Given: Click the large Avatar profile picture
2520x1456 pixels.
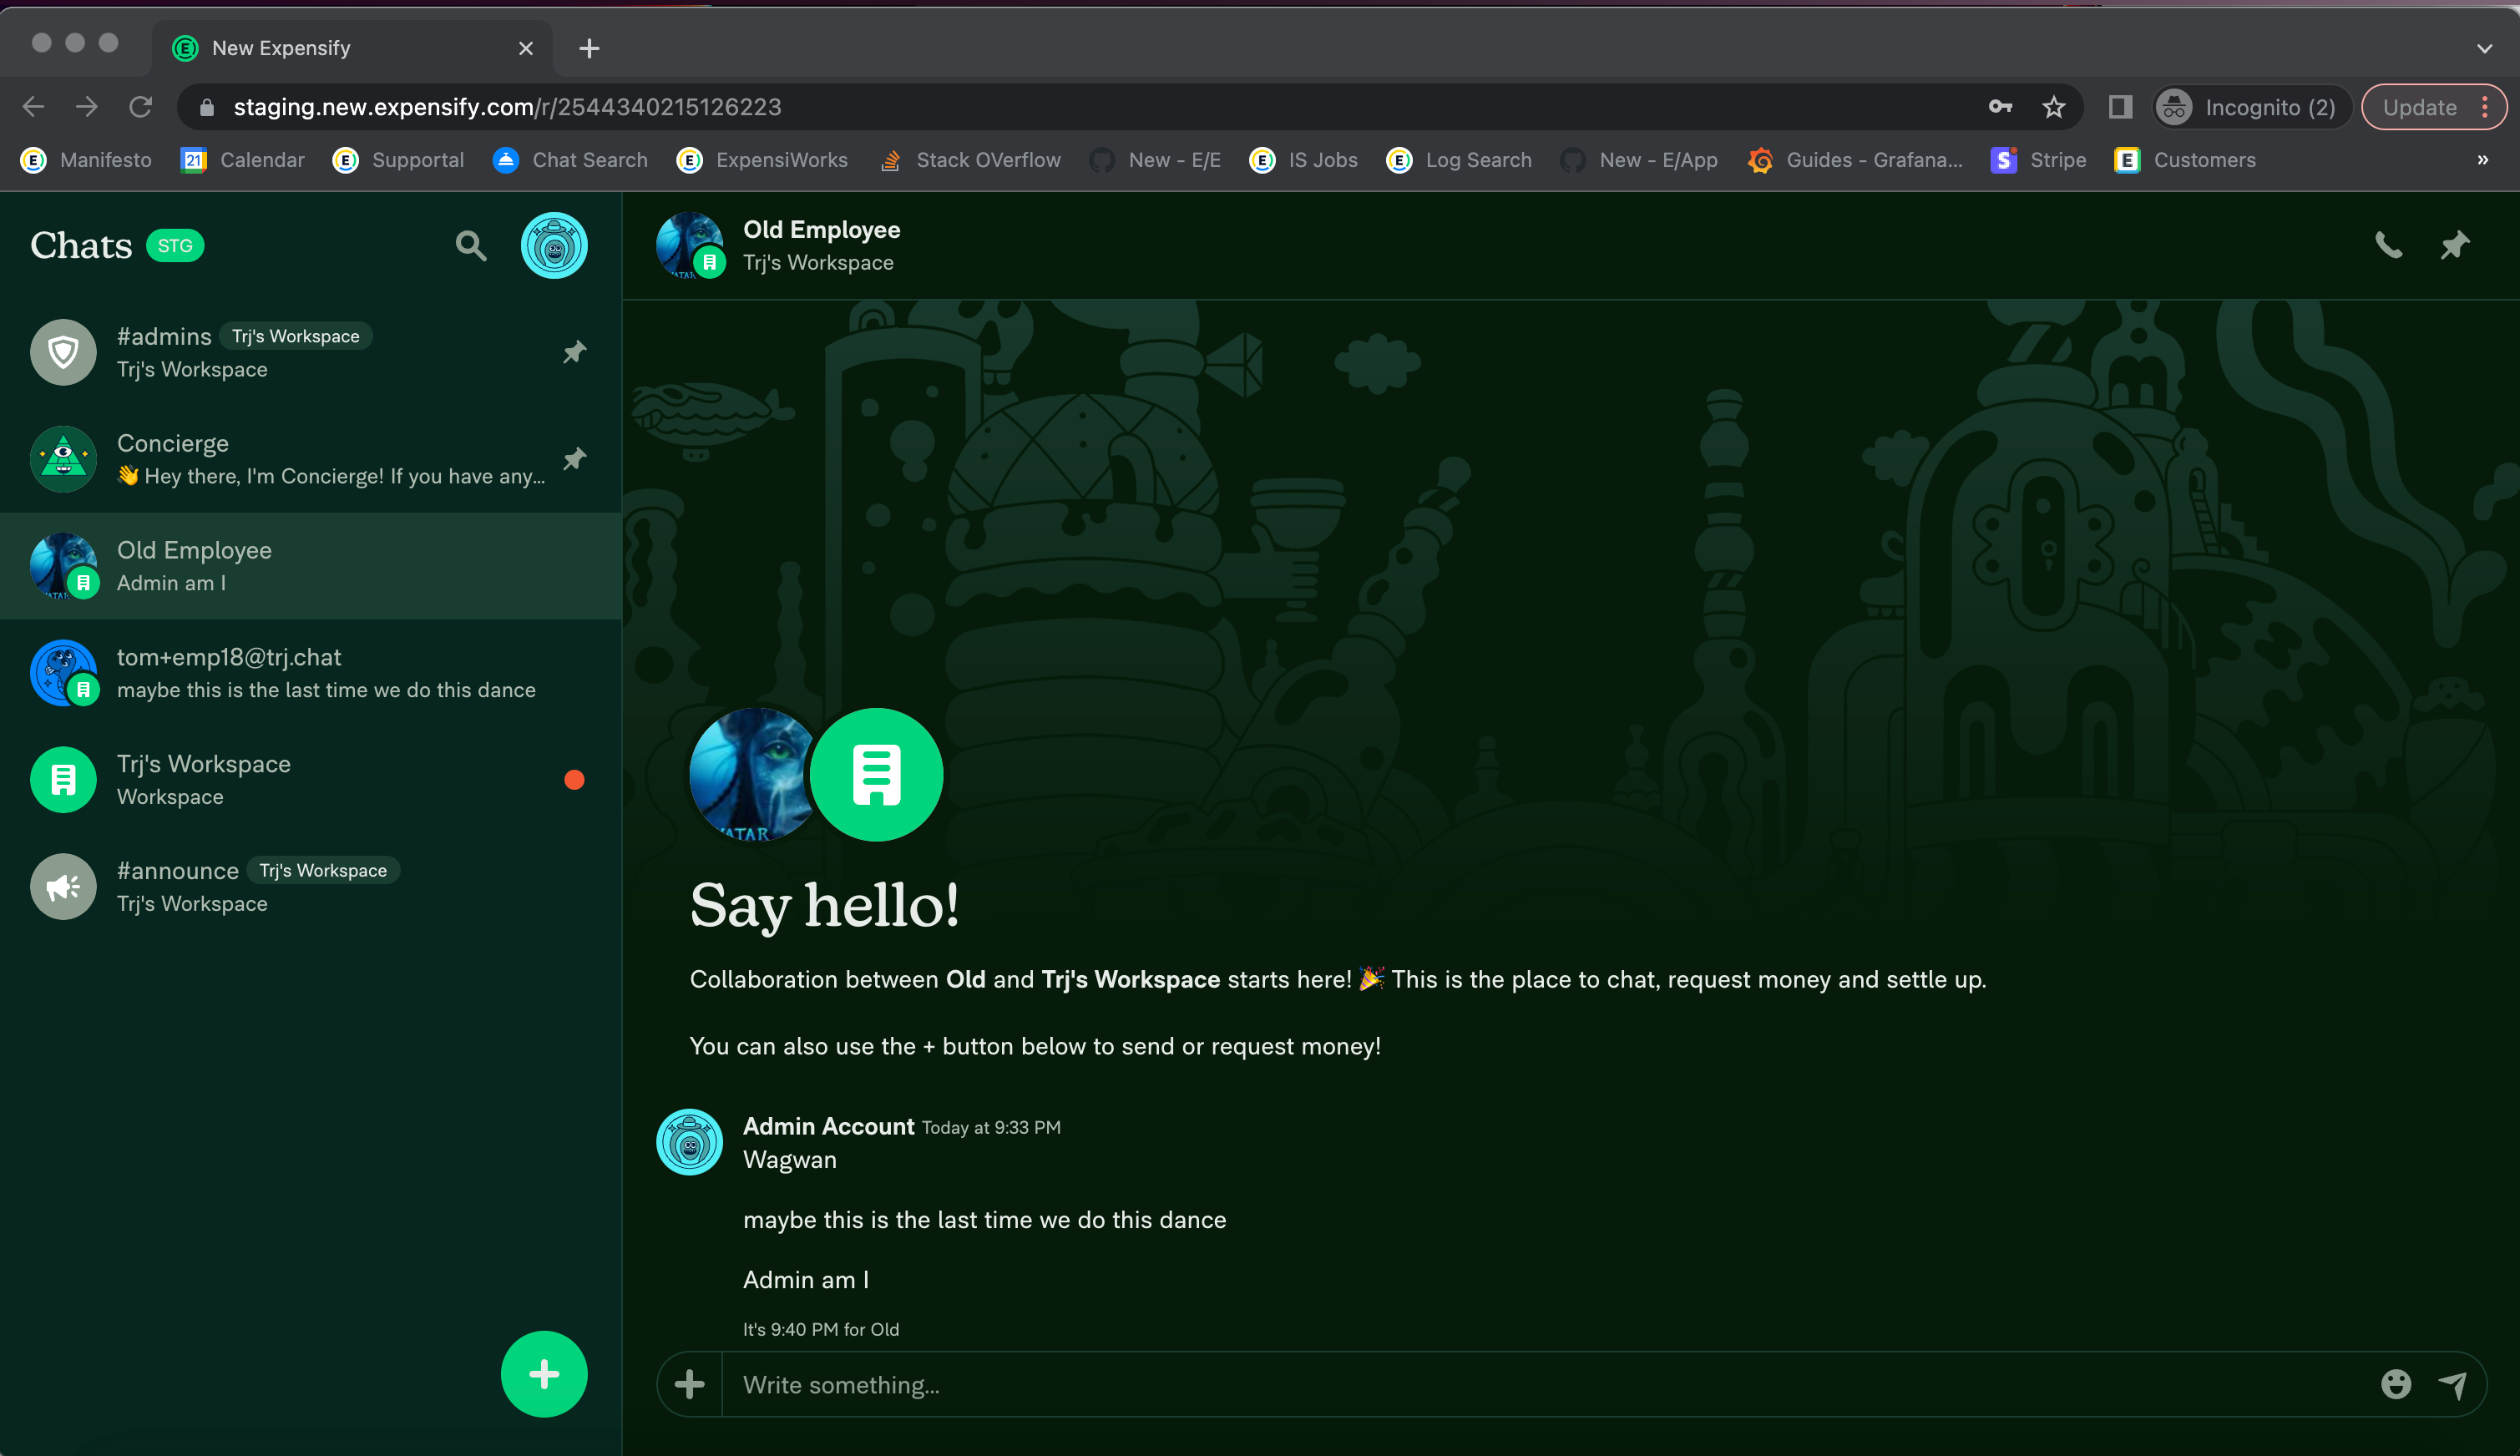Looking at the screenshot, I should click(754, 775).
